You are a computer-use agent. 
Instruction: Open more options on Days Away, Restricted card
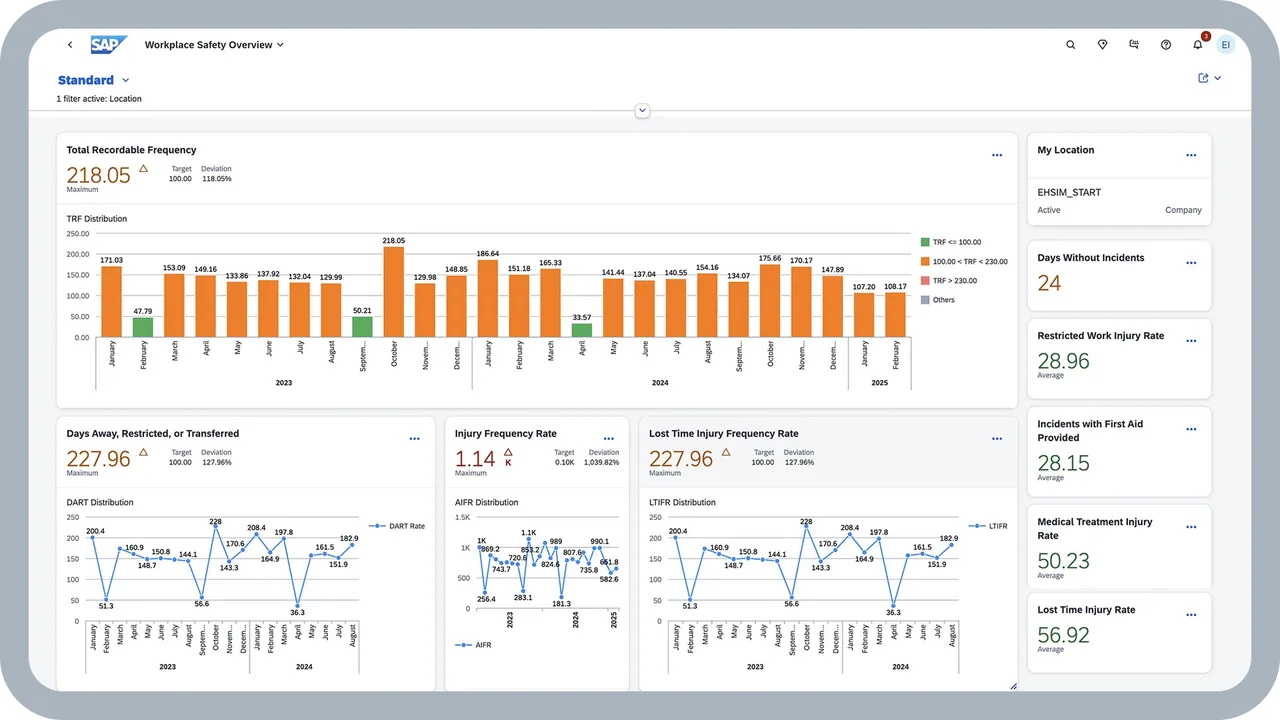point(415,439)
